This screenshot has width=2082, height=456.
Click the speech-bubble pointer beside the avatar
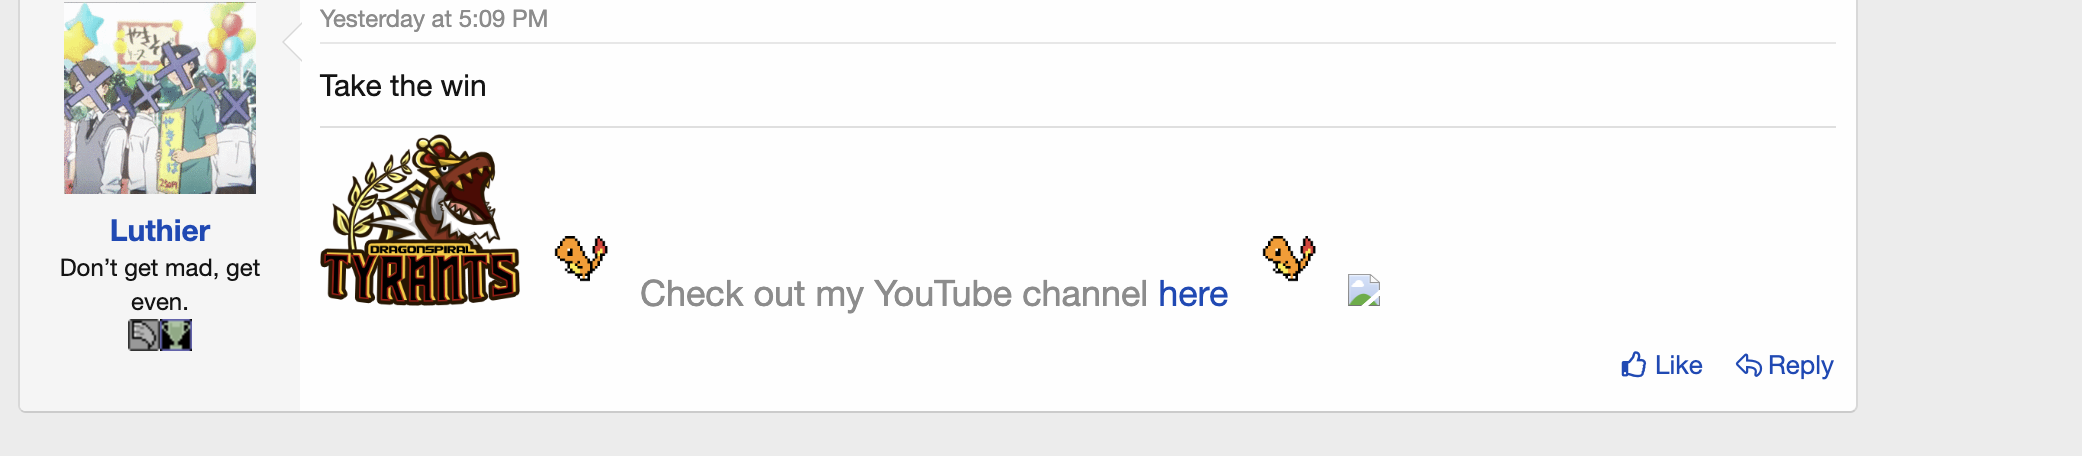tap(292, 42)
